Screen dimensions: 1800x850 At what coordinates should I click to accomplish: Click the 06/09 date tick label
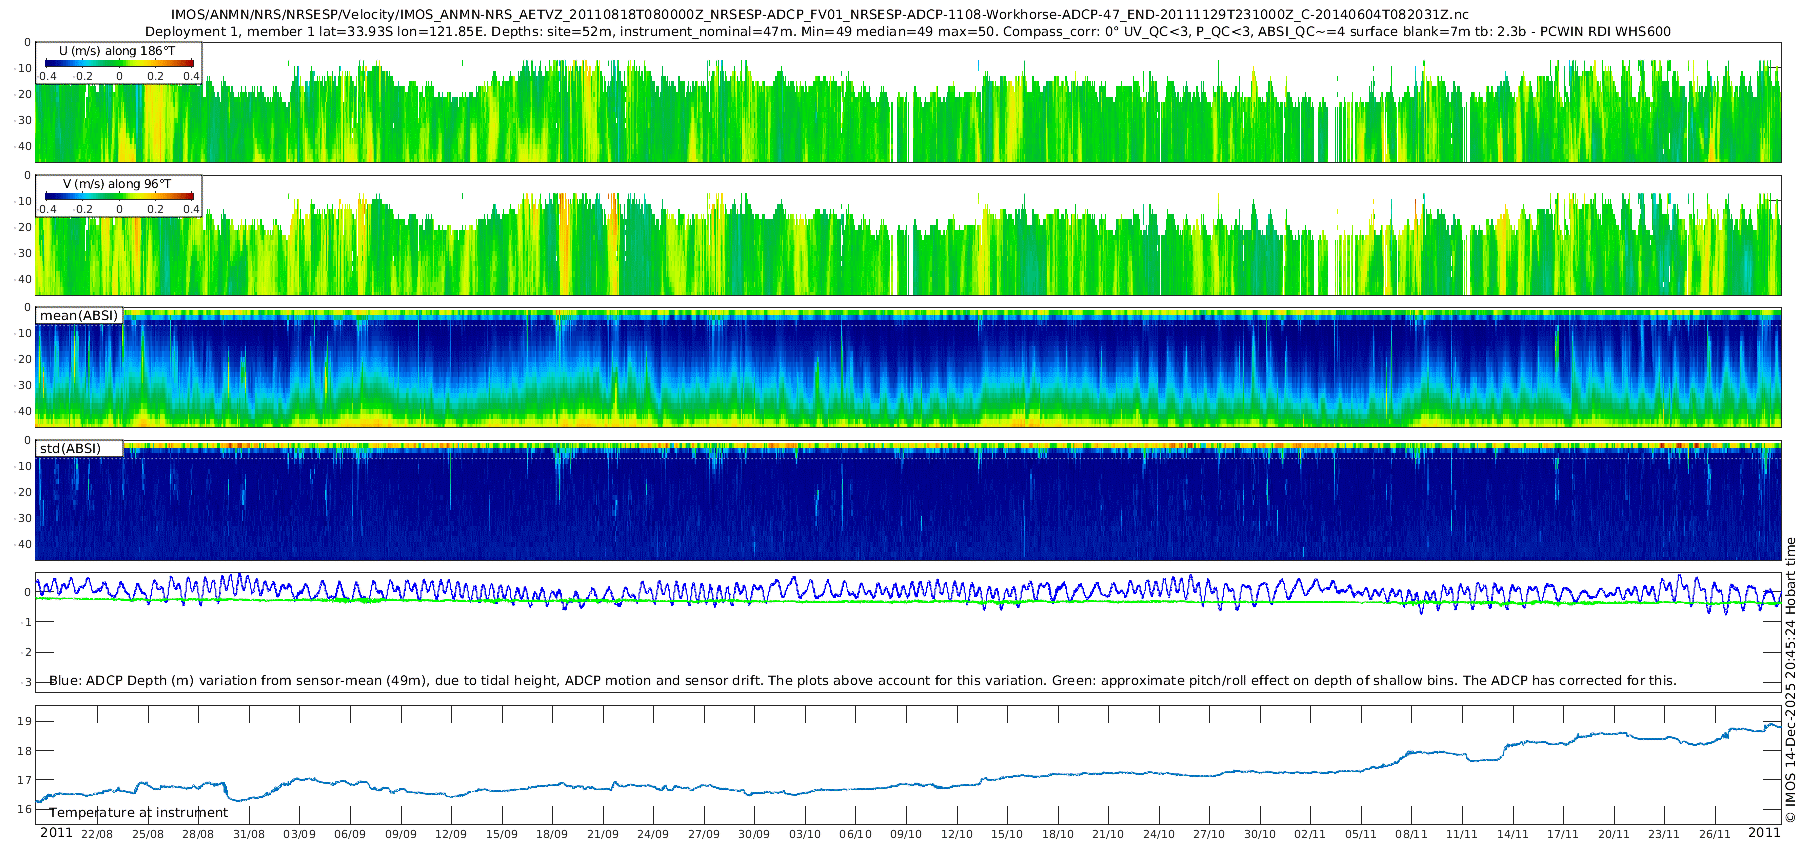click(350, 834)
